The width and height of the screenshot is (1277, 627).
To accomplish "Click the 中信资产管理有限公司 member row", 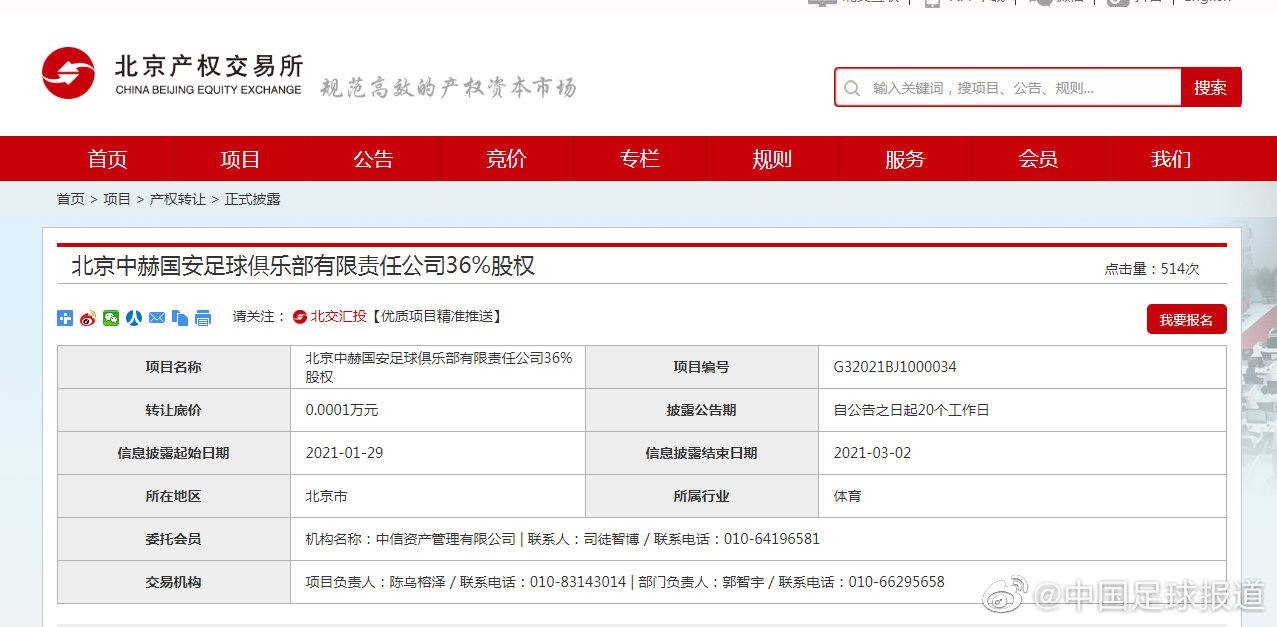I will [758, 539].
